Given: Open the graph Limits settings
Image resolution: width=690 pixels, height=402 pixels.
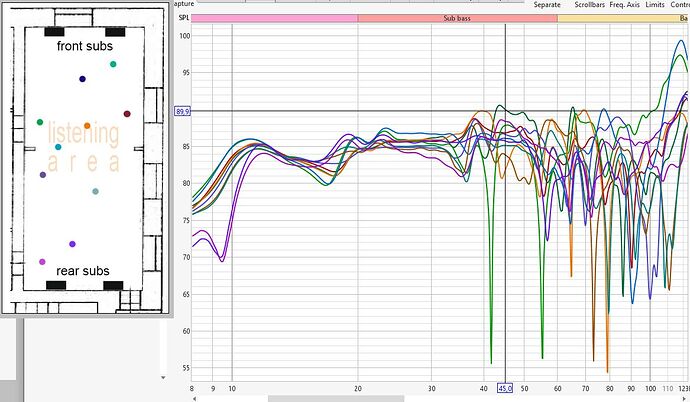Looking at the screenshot, I should tap(655, 5).
